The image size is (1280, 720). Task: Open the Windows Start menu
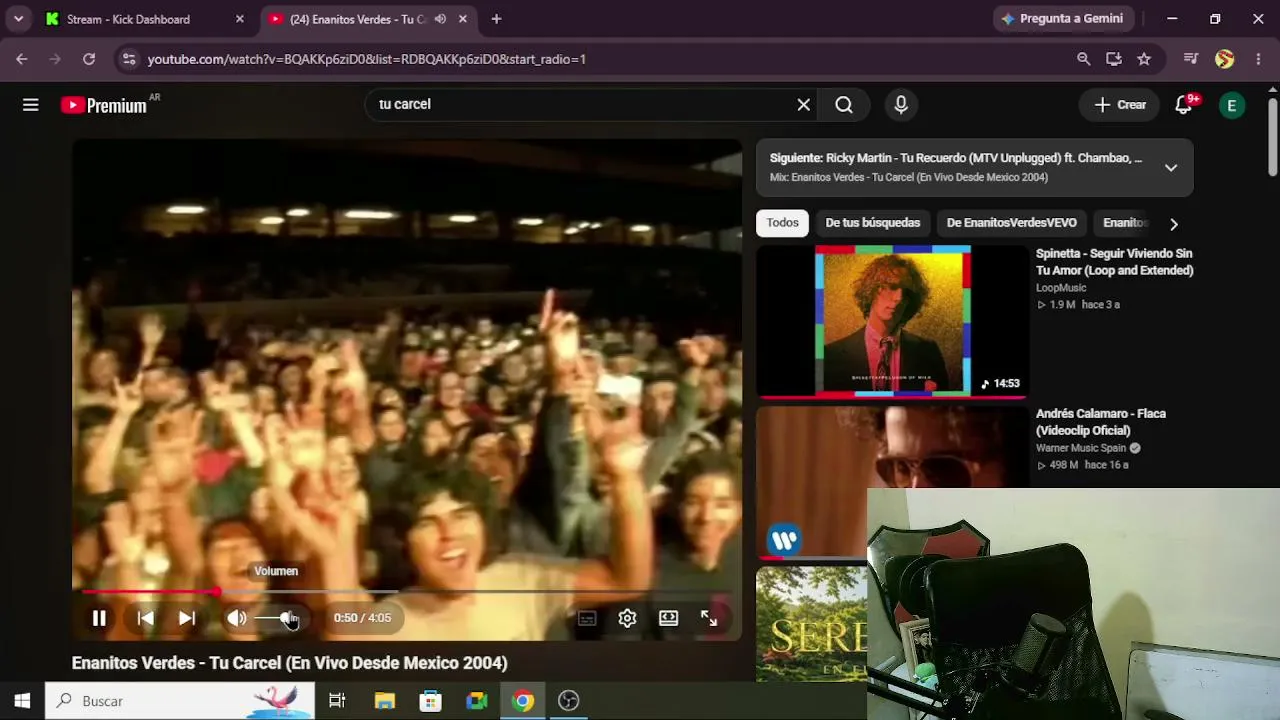22,701
